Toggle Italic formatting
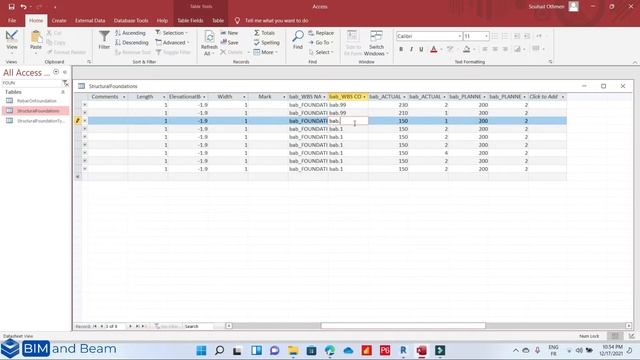Image resolution: width=640 pixels, height=360 pixels. coord(411,49)
